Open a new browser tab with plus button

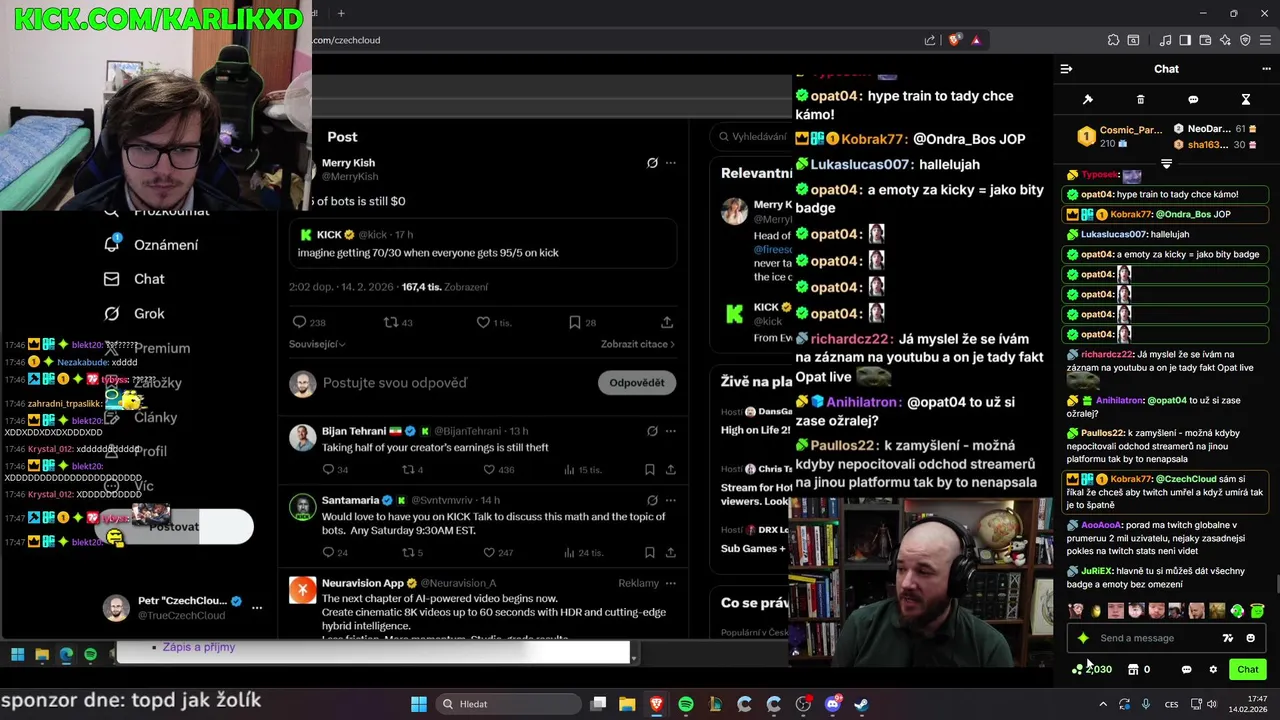tap(341, 13)
